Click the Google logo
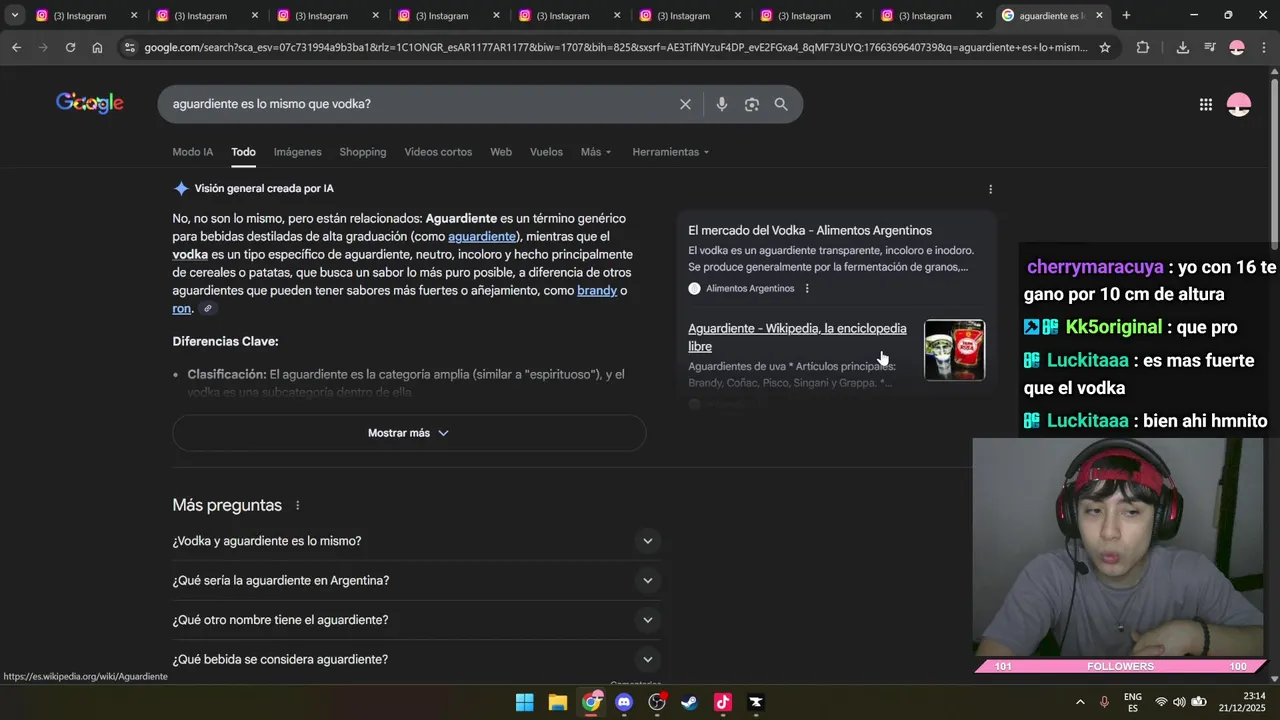The width and height of the screenshot is (1280, 720). coord(90,103)
